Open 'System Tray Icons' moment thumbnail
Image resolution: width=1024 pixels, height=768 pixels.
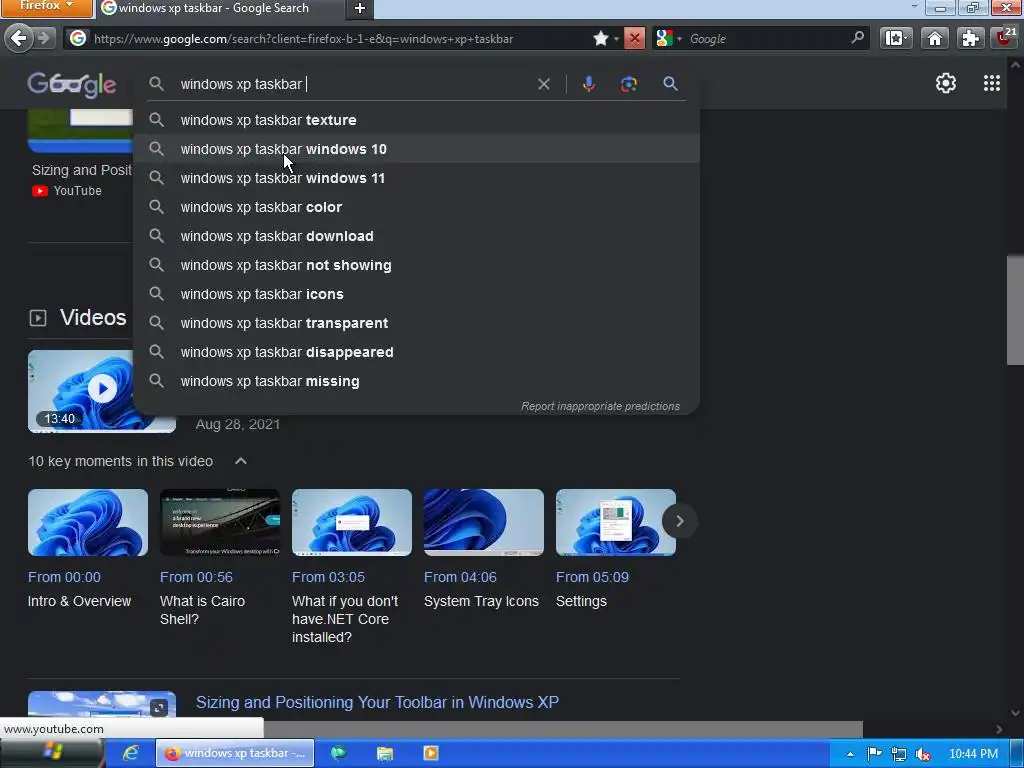[483, 522]
